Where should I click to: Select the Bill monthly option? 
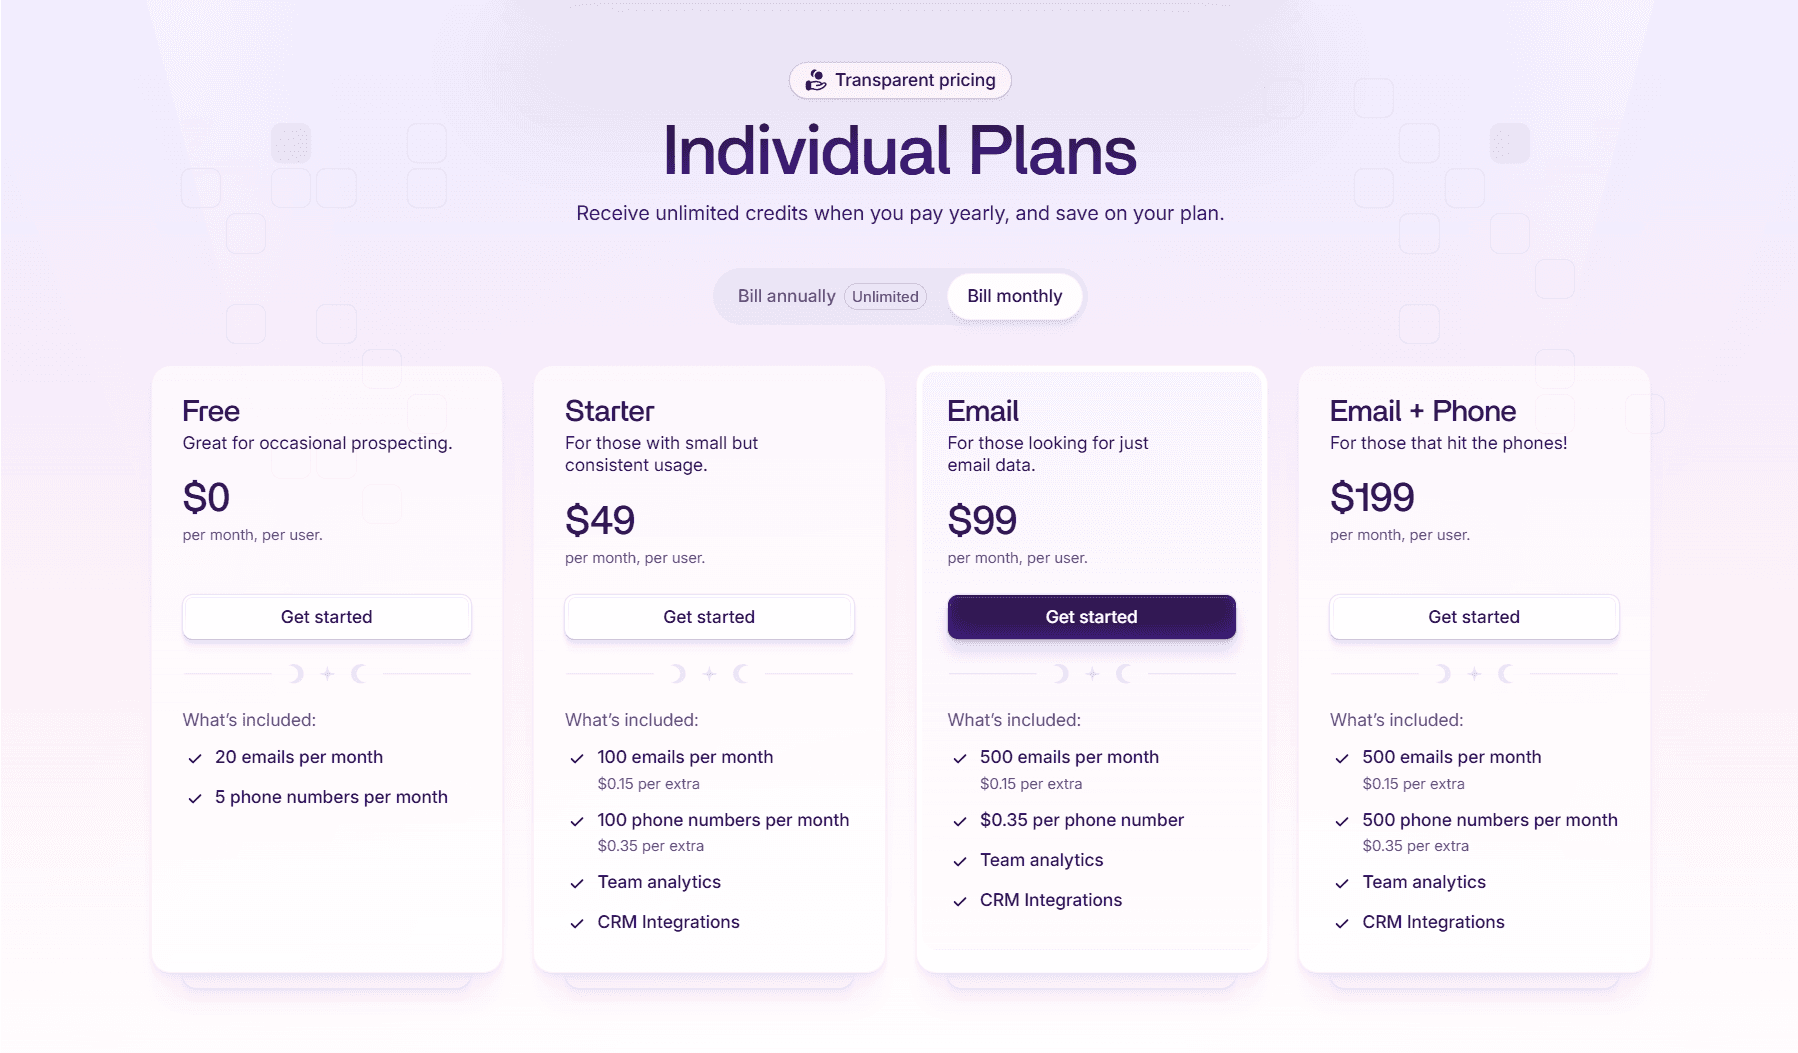point(1014,296)
